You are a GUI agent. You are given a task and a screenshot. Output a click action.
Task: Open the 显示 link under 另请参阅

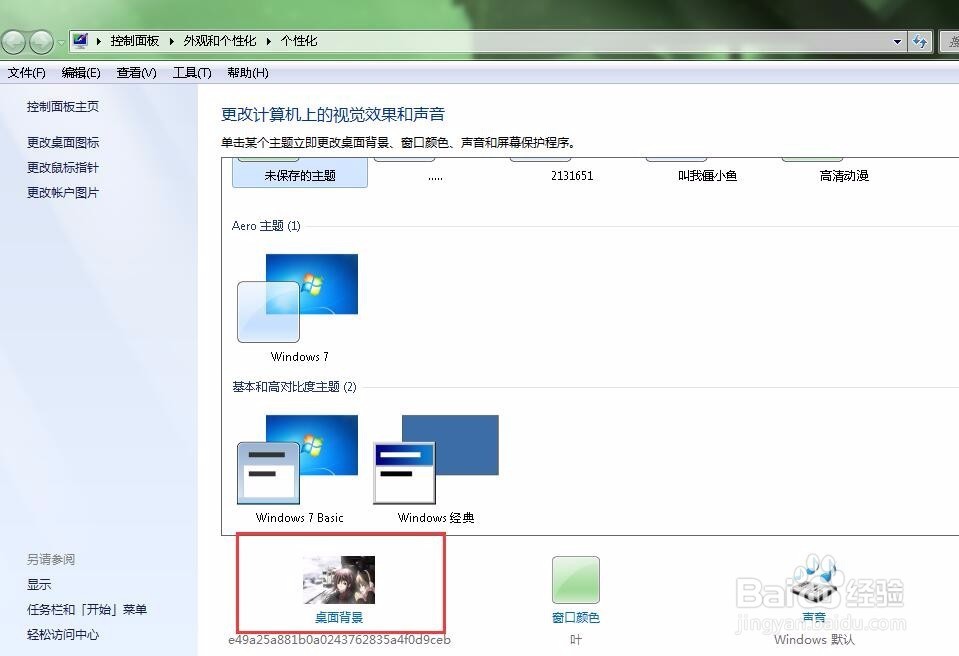pyautogui.click(x=39, y=584)
